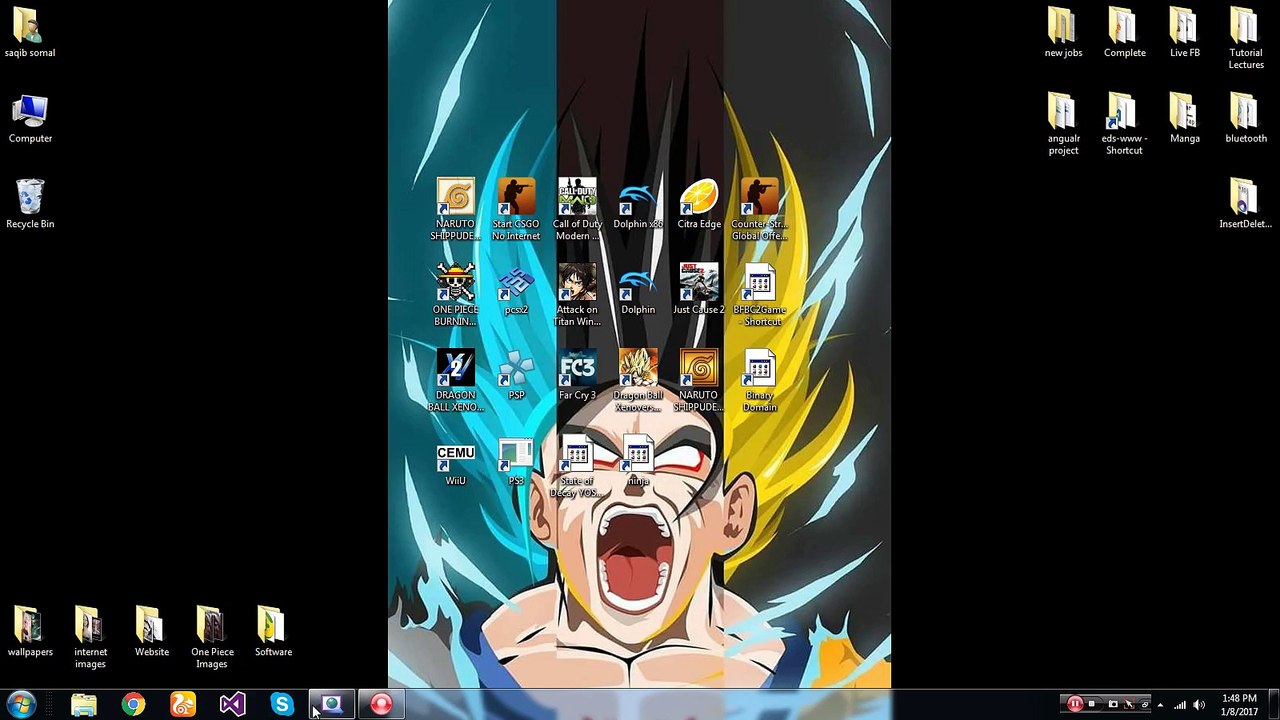Select the Website folder
This screenshot has height=720, width=1280.
(x=151, y=632)
